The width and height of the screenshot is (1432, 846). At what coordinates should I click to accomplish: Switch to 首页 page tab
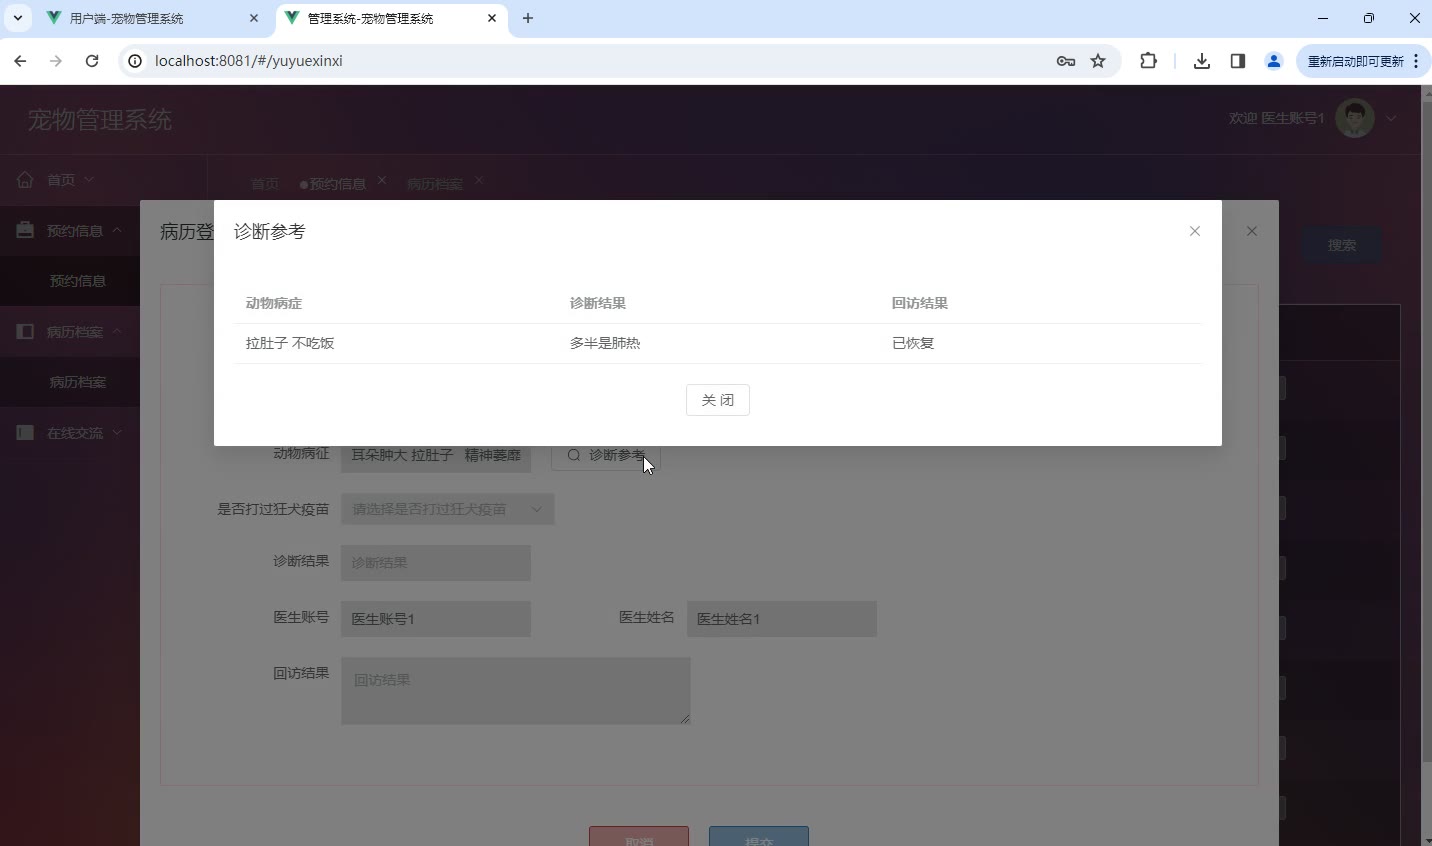point(264,184)
